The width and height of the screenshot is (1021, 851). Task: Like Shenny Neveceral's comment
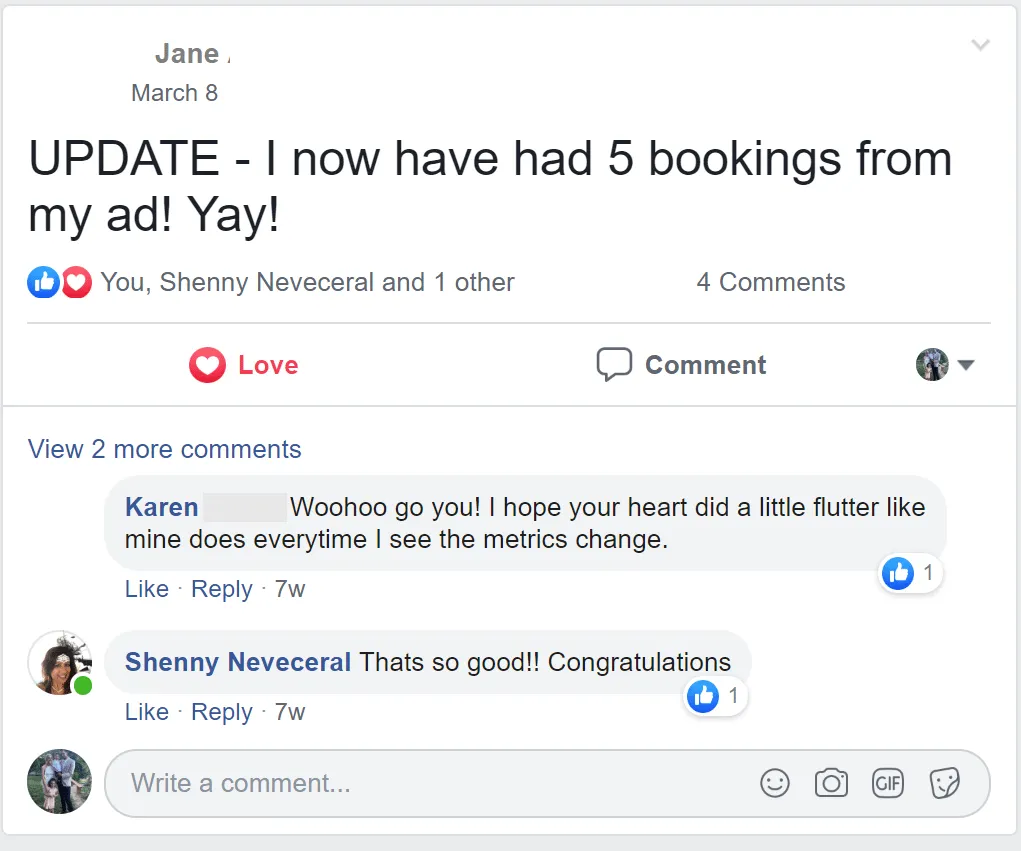coord(146,712)
